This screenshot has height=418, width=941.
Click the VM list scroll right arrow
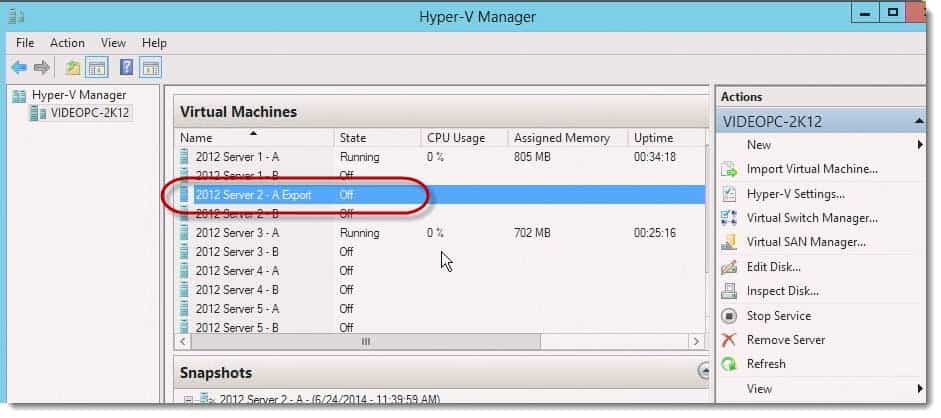tap(696, 341)
